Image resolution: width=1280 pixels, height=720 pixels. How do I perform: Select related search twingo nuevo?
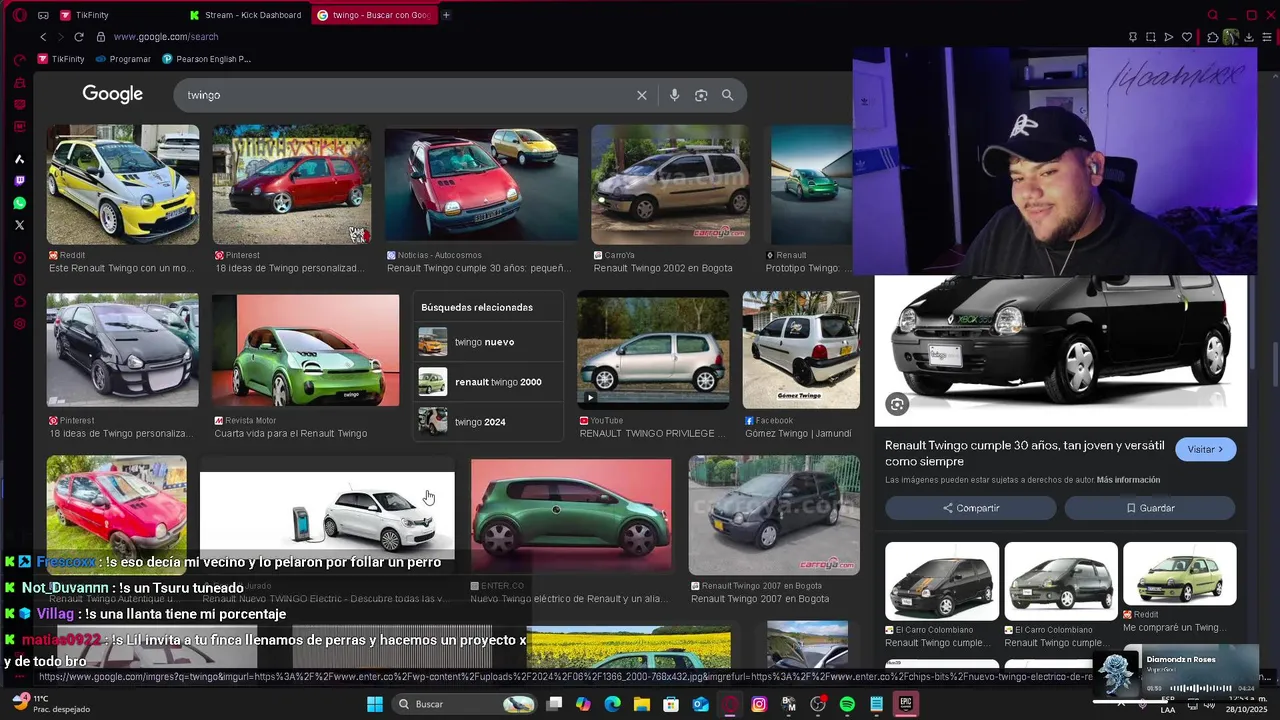pyautogui.click(x=488, y=342)
